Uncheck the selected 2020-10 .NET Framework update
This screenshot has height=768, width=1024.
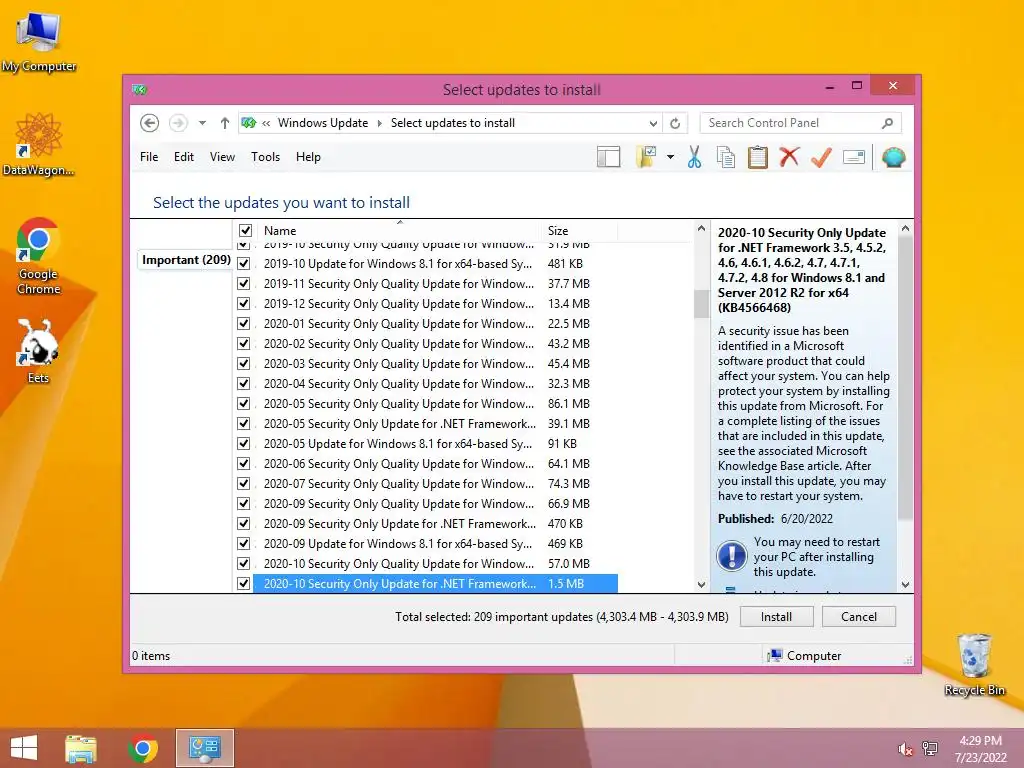tap(244, 583)
